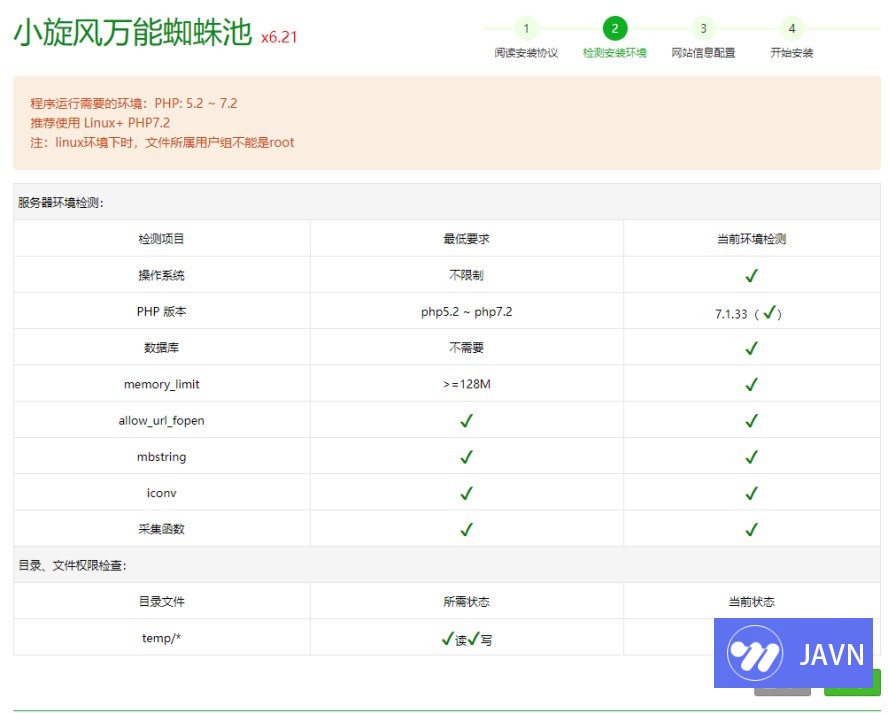Image resolution: width=888 pixels, height=713 pixels.
Task: Click the 当前环境检测 column header
Action: pyautogui.click(x=752, y=239)
